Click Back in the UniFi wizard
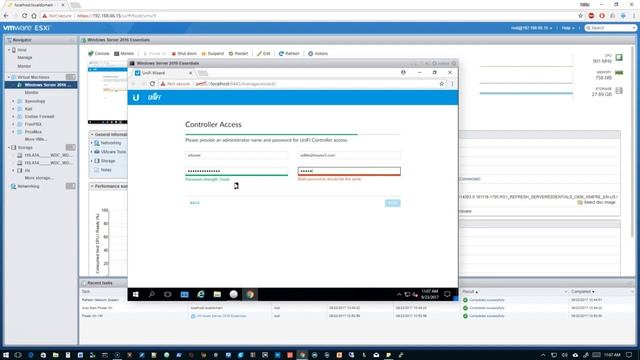640x360 pixels. pyautogui.click(x=195, y=203)
